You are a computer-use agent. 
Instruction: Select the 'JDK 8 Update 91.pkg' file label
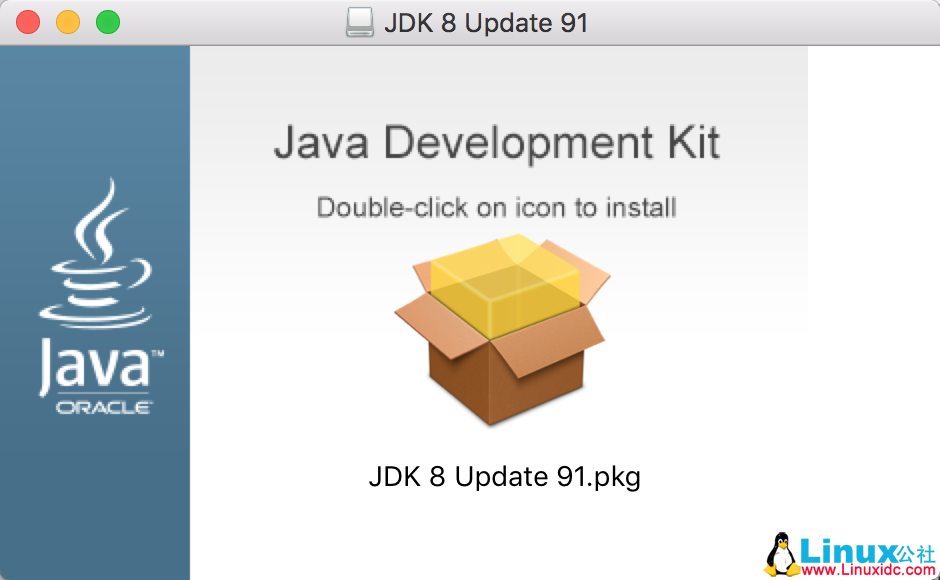504,477
